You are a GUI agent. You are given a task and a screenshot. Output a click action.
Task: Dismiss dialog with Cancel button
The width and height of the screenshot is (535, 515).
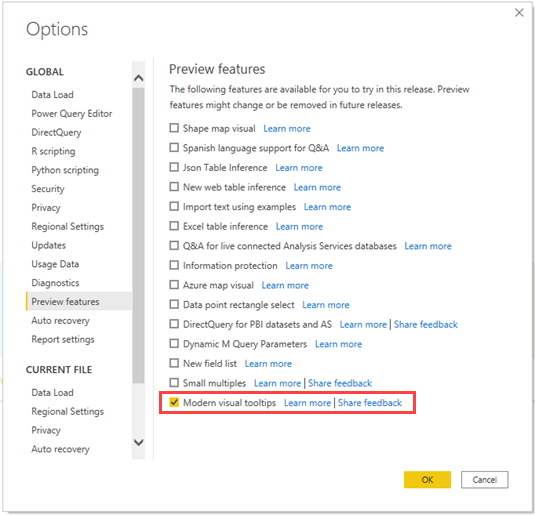tap(485, 480)
